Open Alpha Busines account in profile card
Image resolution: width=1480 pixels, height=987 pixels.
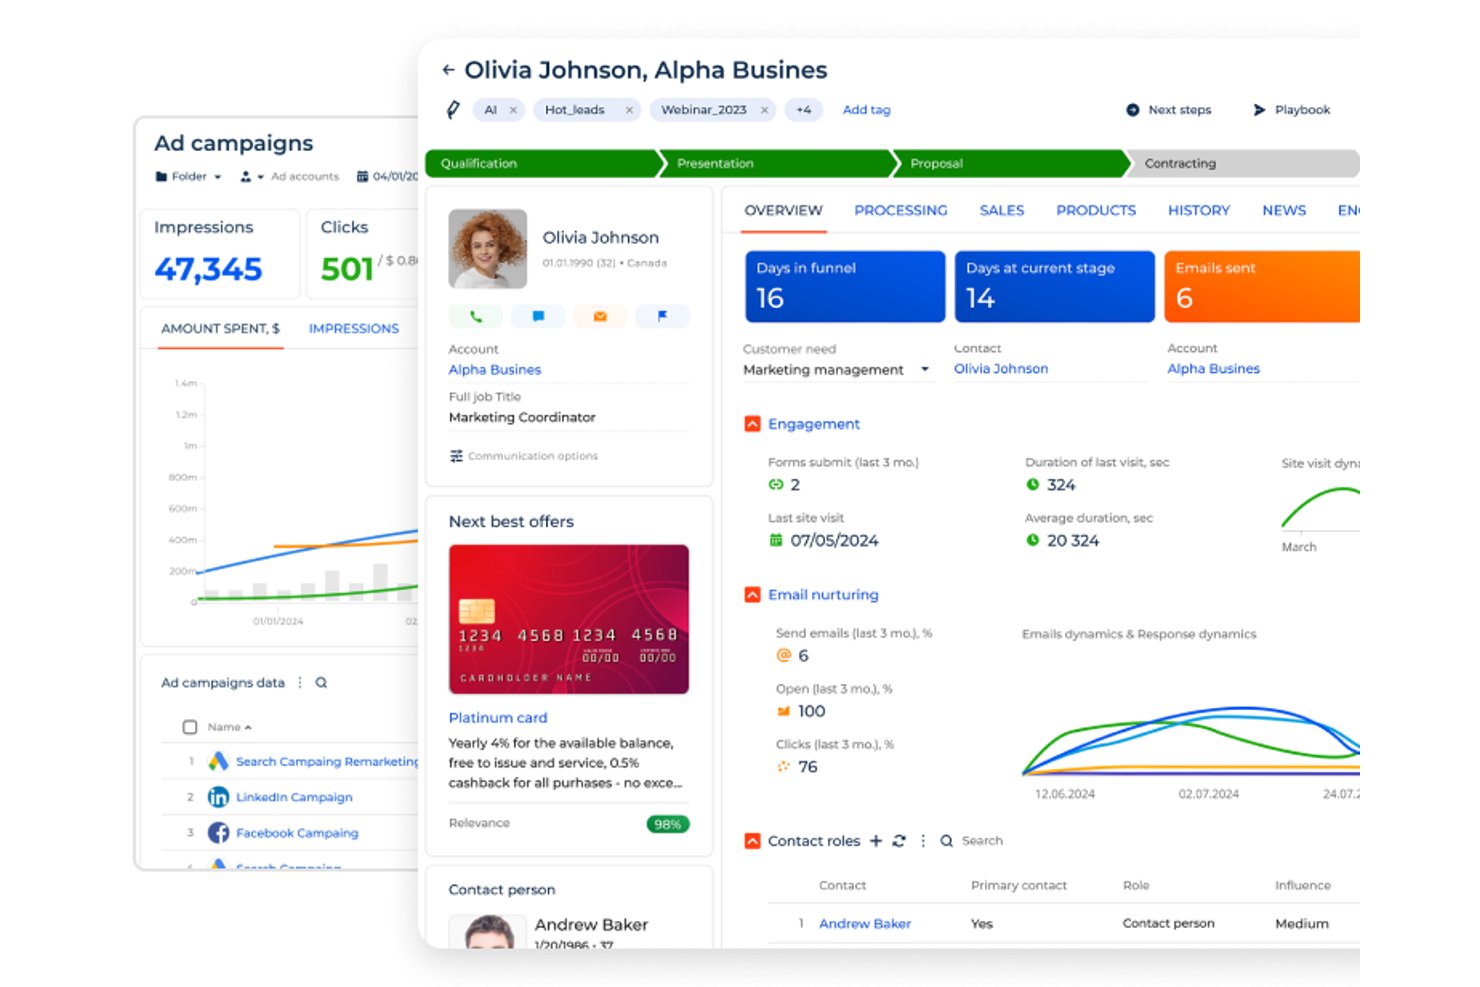click(495, 370)
